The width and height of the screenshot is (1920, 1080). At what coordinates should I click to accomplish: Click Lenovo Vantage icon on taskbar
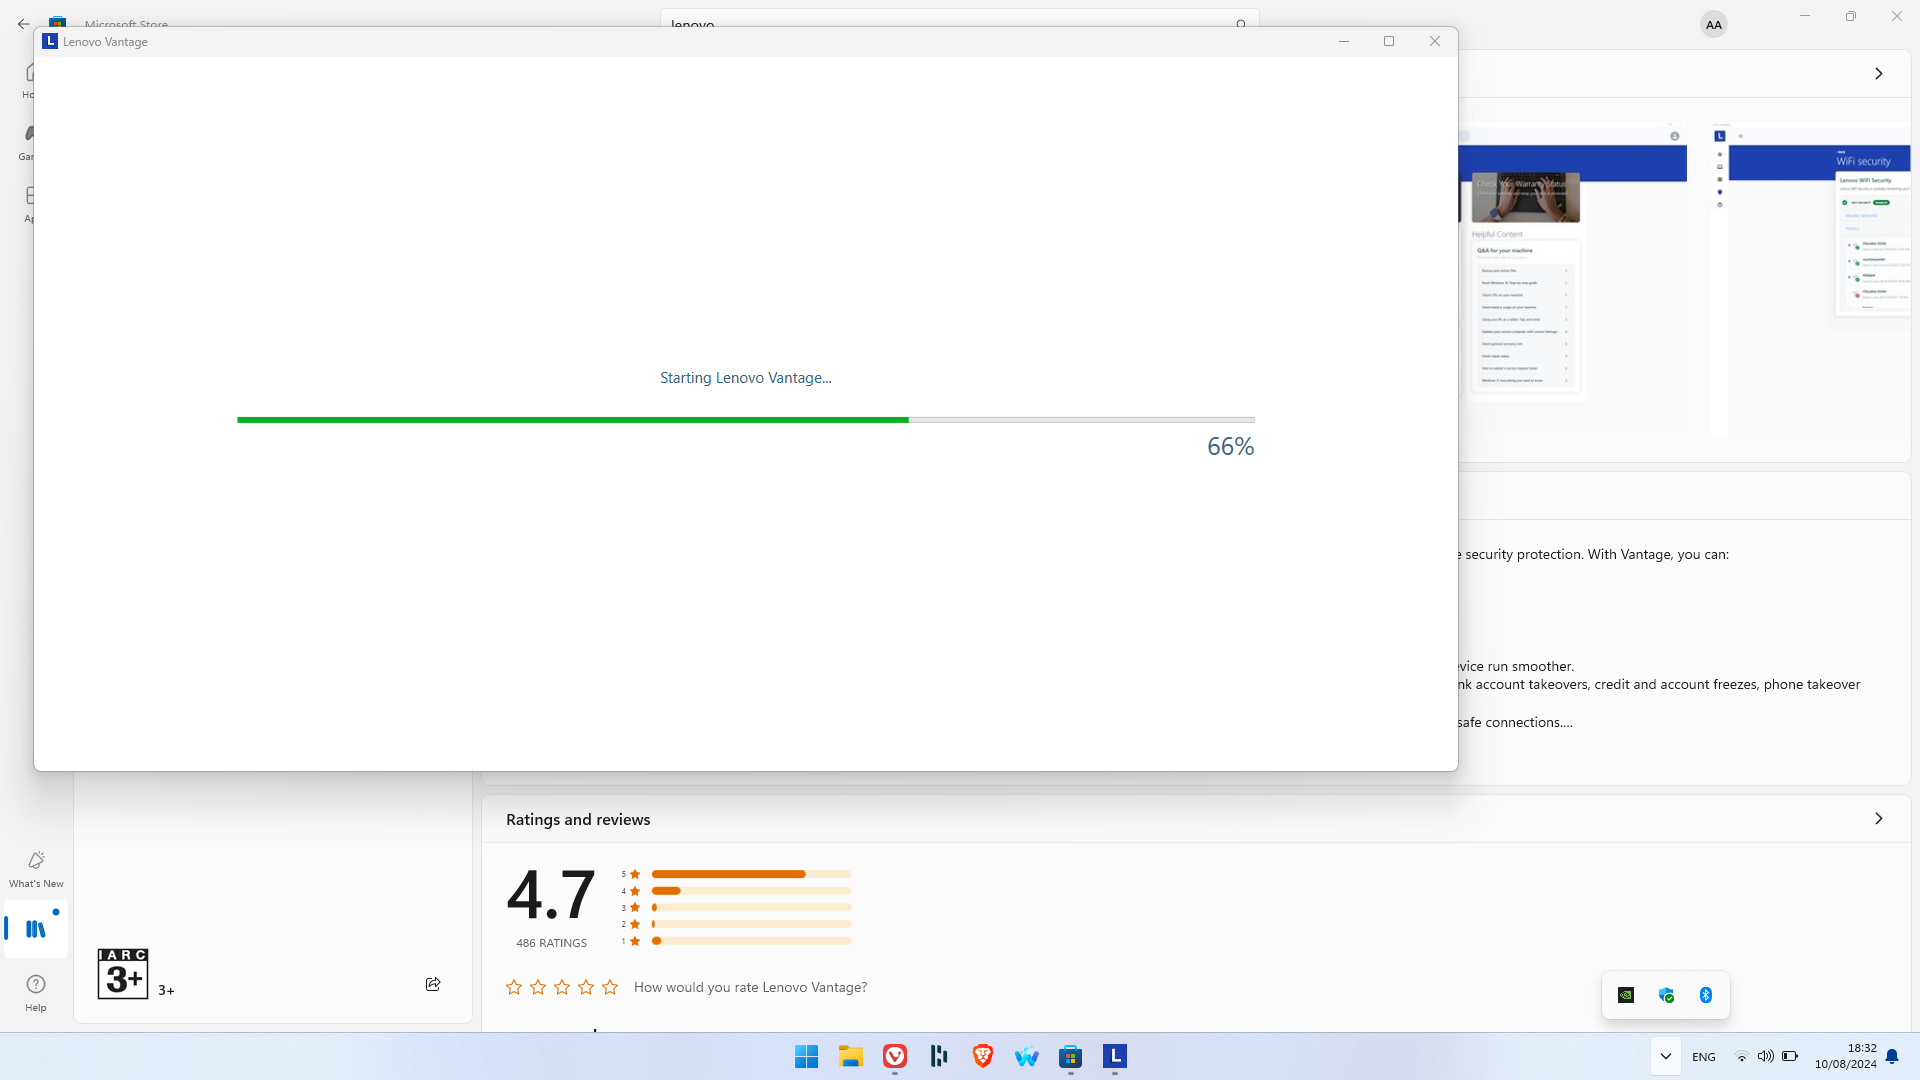[x=1115, y=1056]
